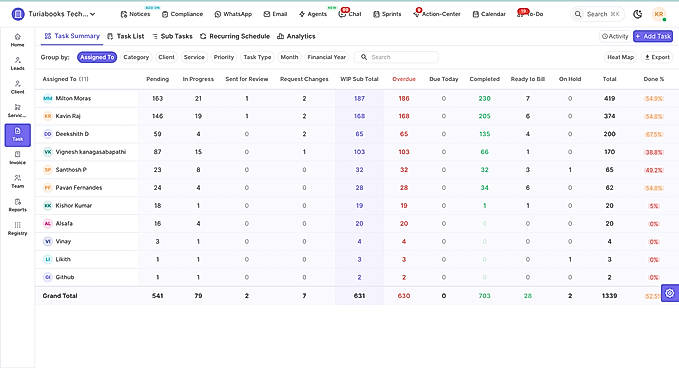The image size is (679, 368).
Task: Click Alsafa row name
Action: pos(64,224)
